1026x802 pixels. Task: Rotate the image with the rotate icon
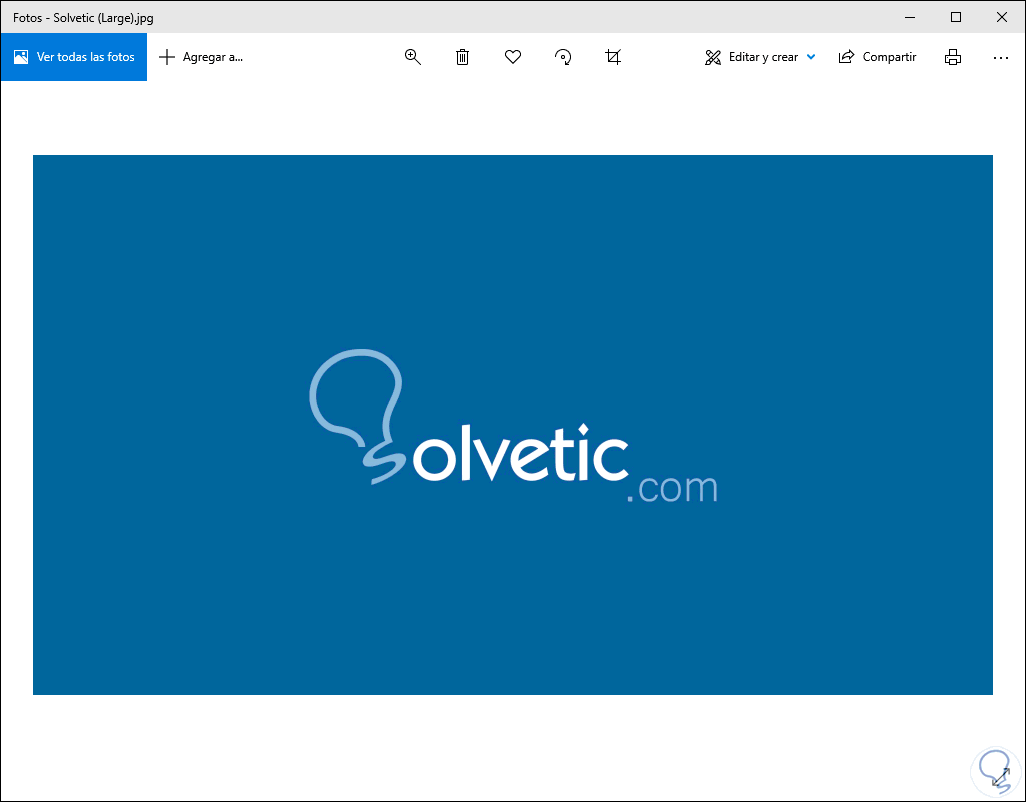click(563, 57)
